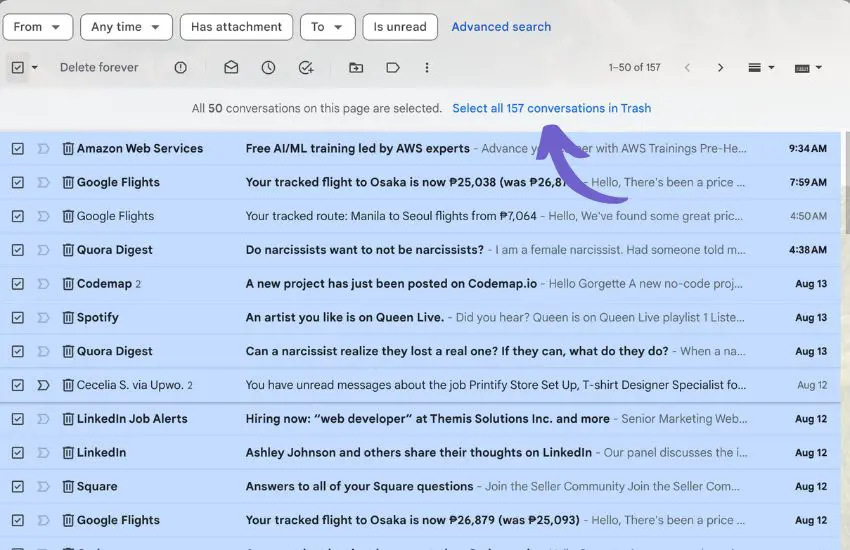850x550 pixels.
Task: Toggle importance marker on Quora Digest 4:38 AM email
Action: coord(43,250)
